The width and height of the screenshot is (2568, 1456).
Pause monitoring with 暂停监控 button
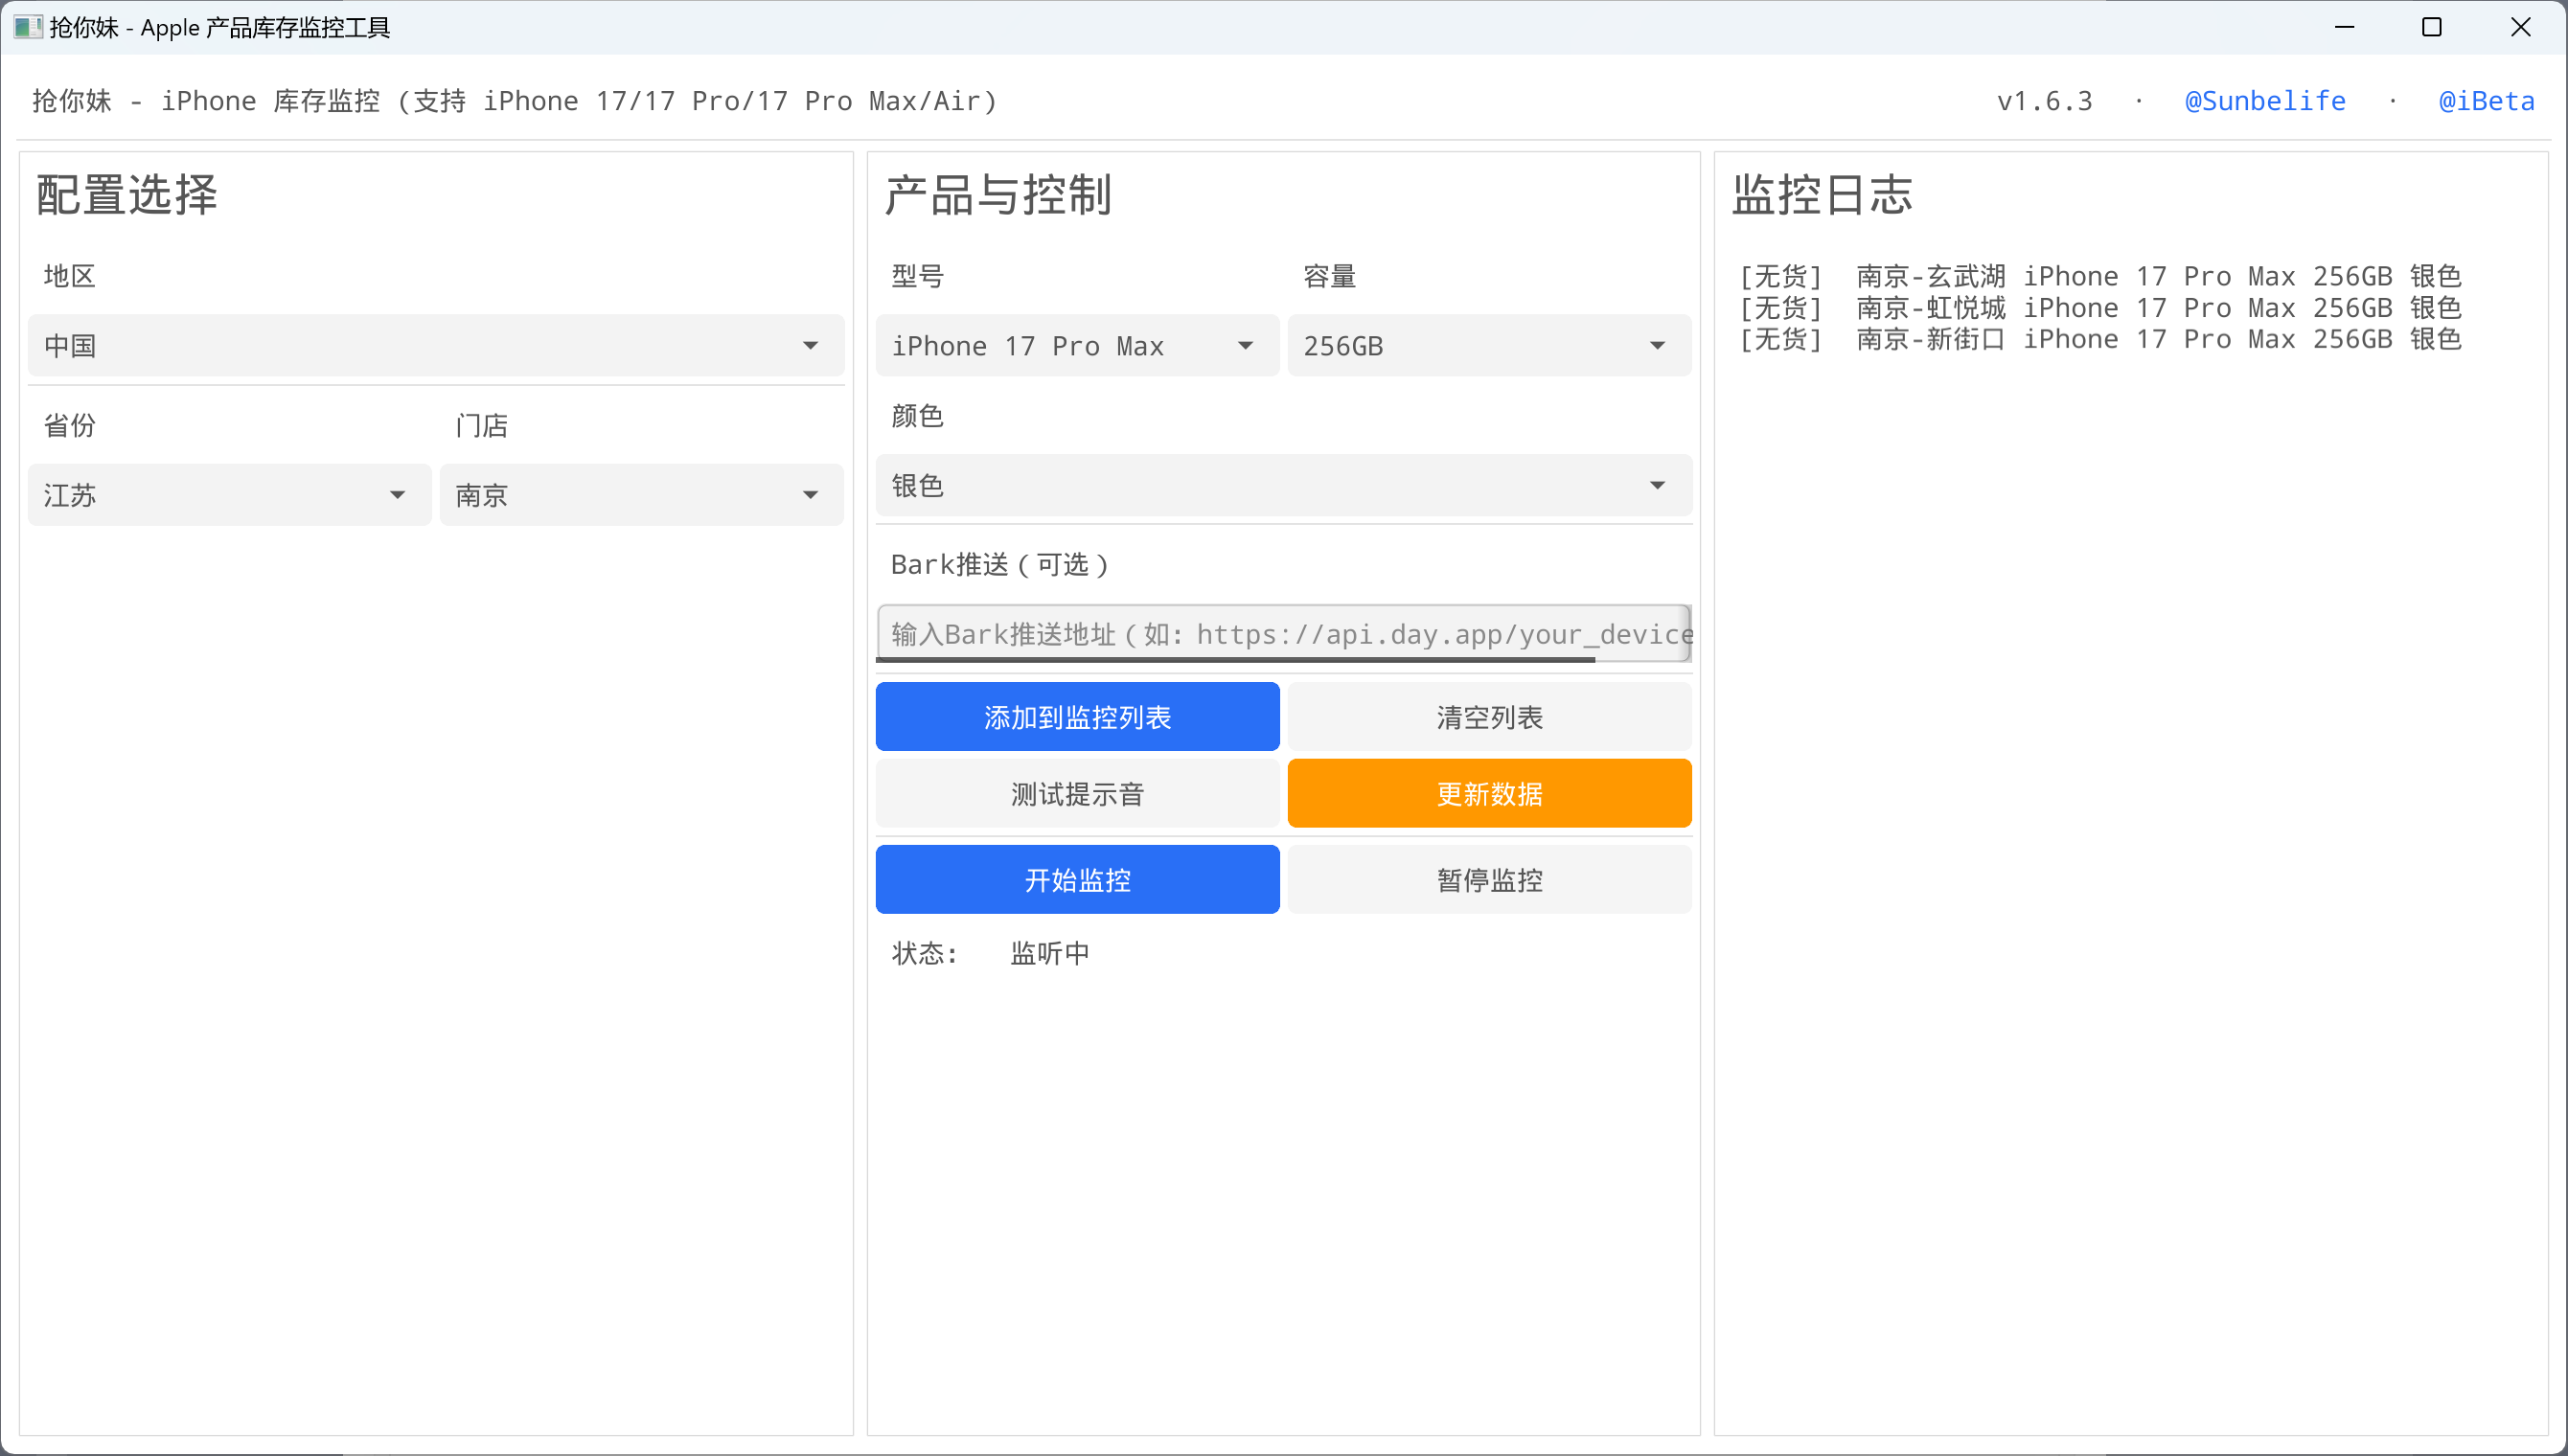[1488, 880]
